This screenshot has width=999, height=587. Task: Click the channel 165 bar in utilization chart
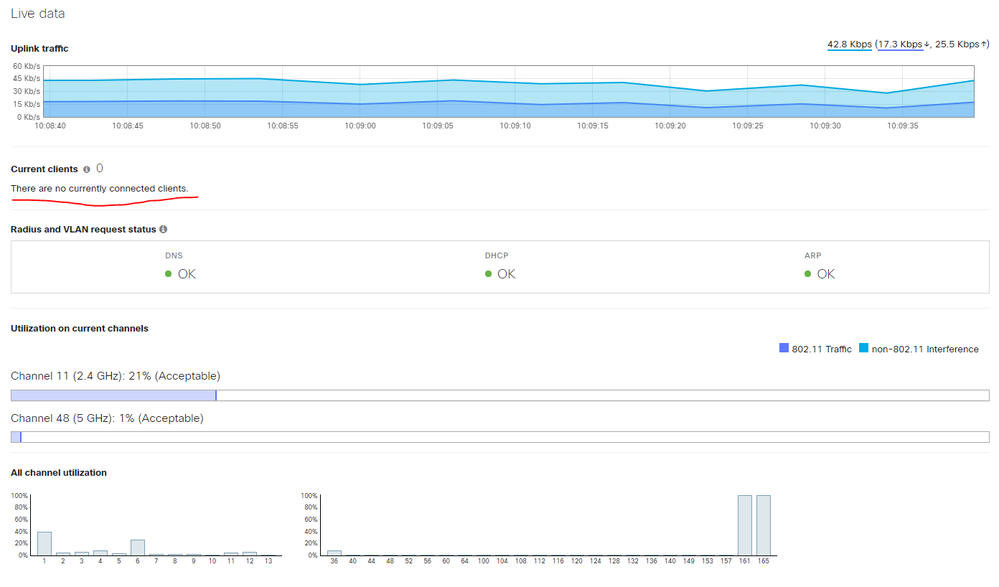(x=763, y=525)
